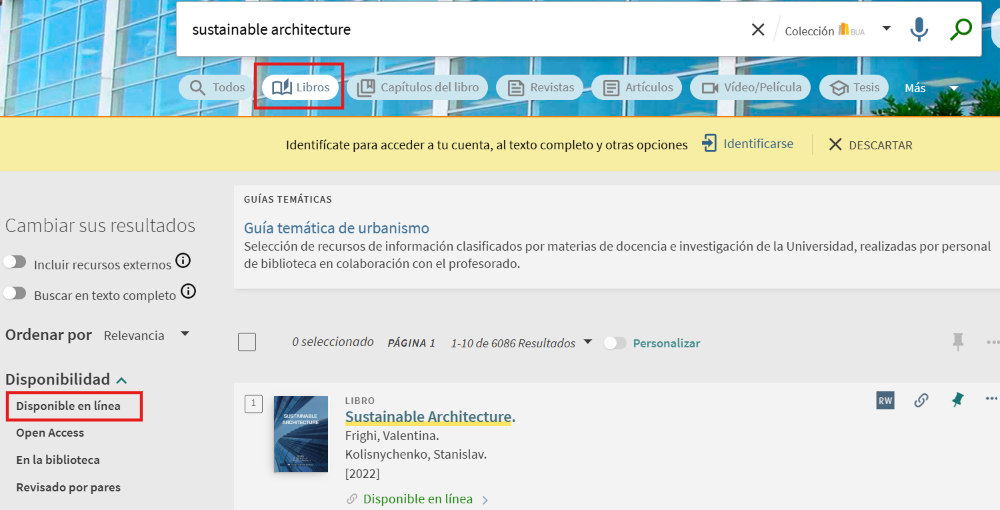Filter by Open Access
The image size is (1000, 510).
(50, 433)
